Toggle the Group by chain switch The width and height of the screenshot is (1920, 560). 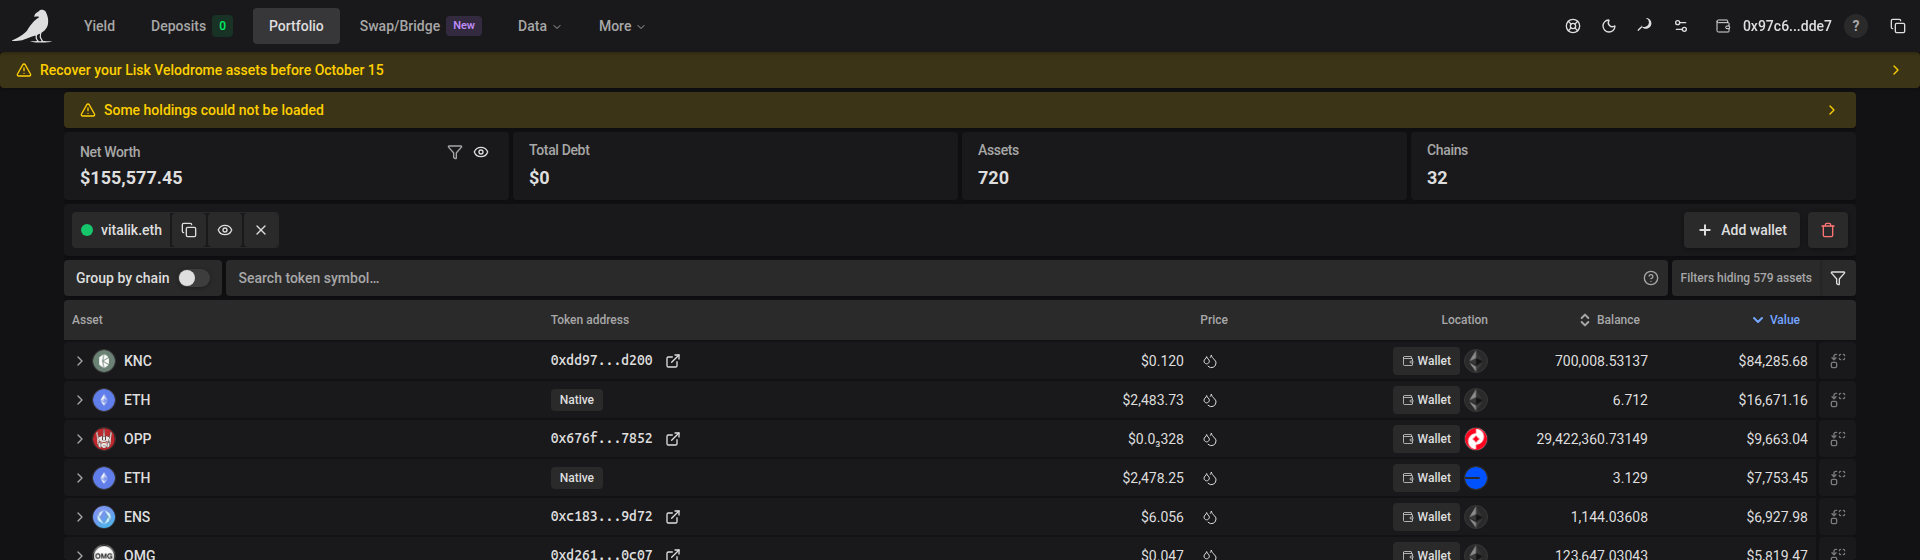194,278
